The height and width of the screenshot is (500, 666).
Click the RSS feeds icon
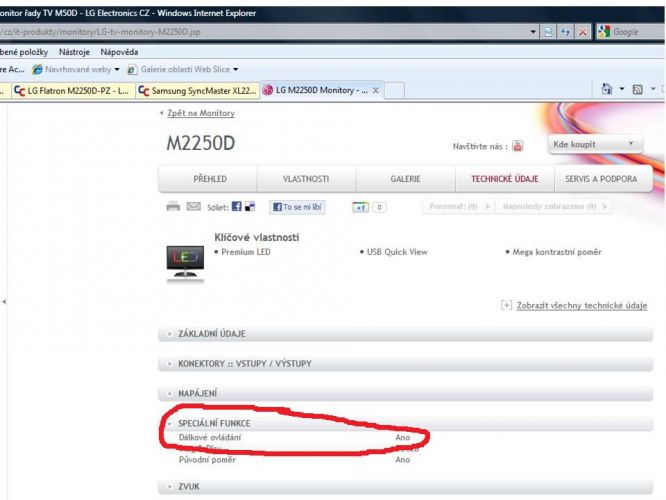click(638, 89)
